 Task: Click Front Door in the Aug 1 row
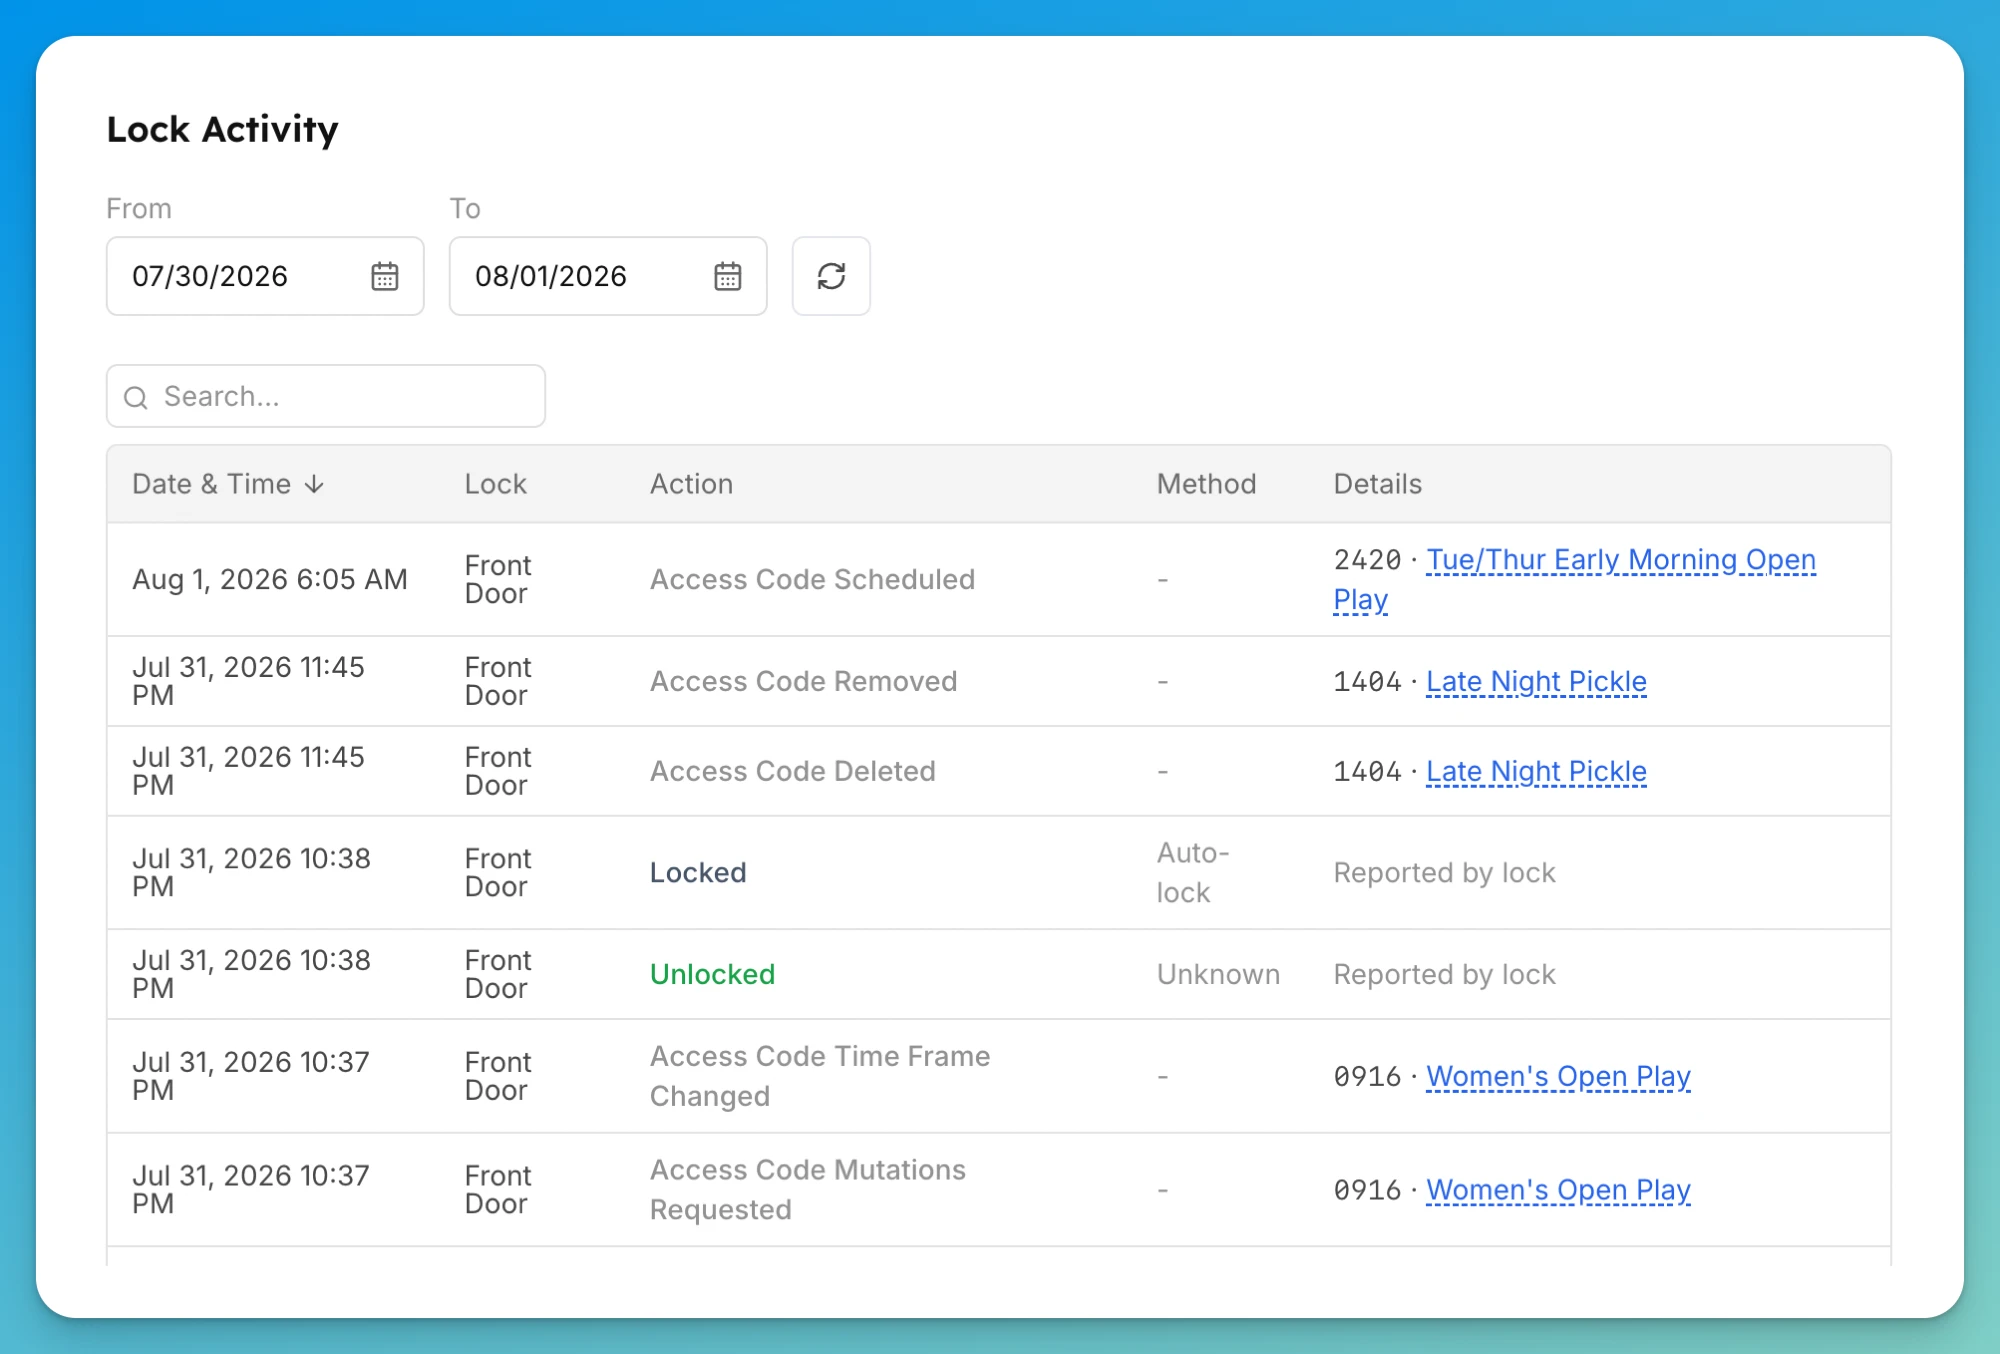(x=498, y=579)
